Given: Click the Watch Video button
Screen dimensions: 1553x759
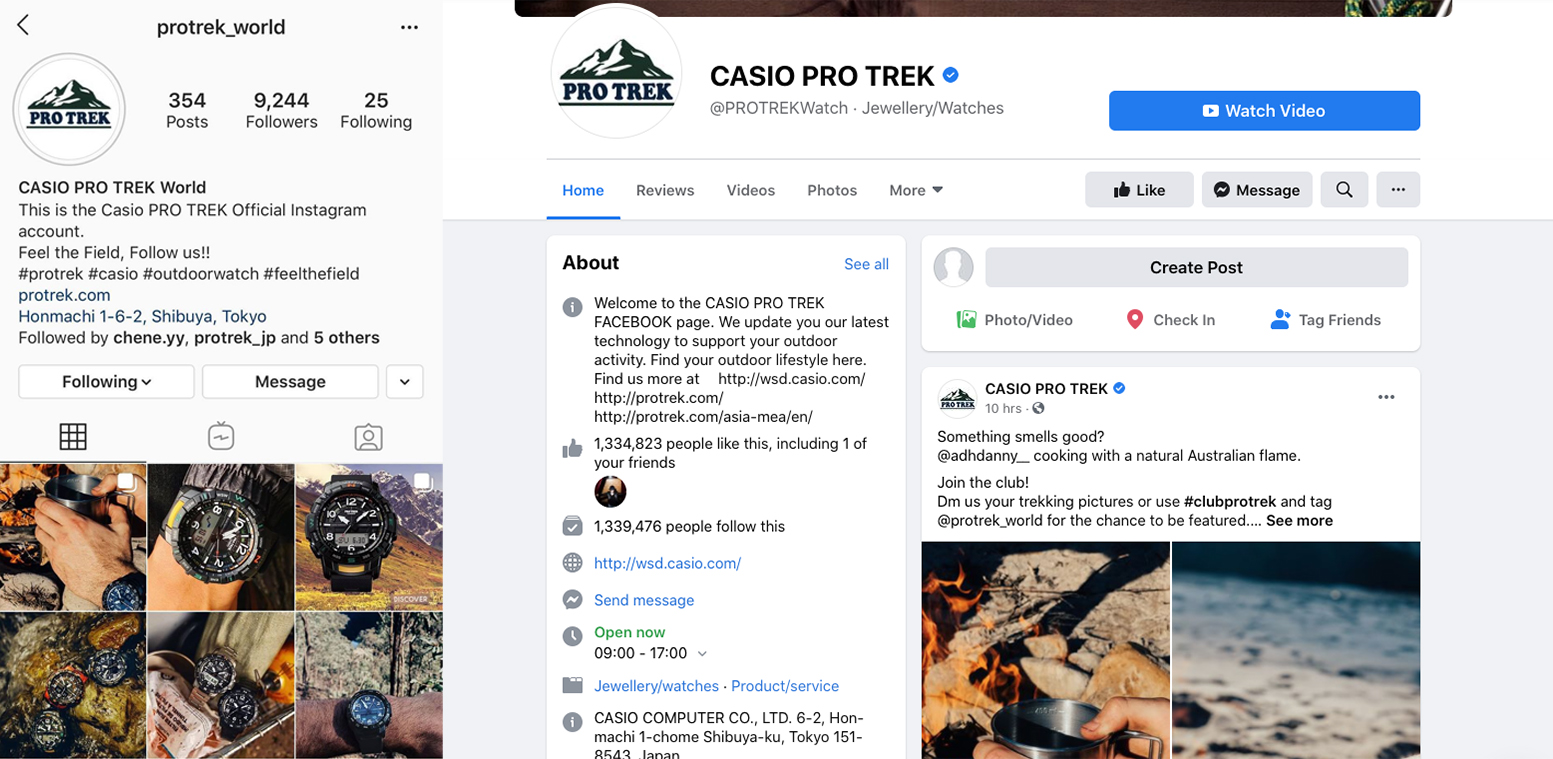Looking at the screenshot, I should 1264,111.
